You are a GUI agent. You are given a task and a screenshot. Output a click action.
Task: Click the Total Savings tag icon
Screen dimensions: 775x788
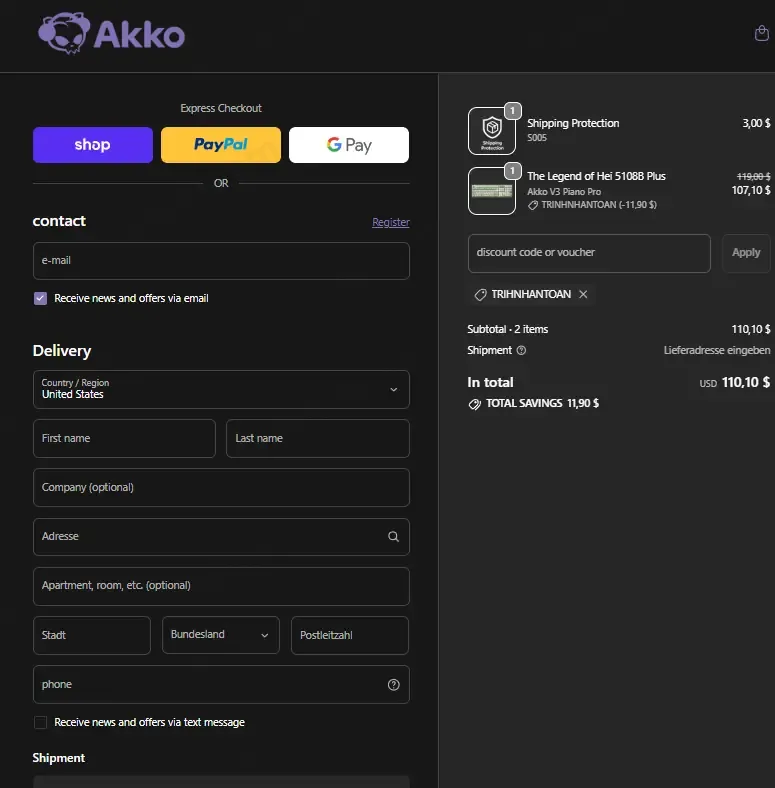click(474, 404)
